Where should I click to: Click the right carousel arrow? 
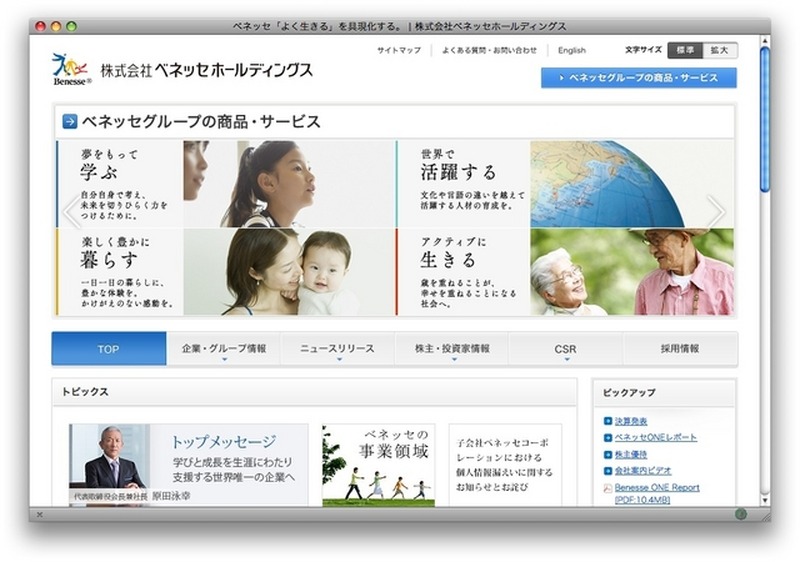716,211
